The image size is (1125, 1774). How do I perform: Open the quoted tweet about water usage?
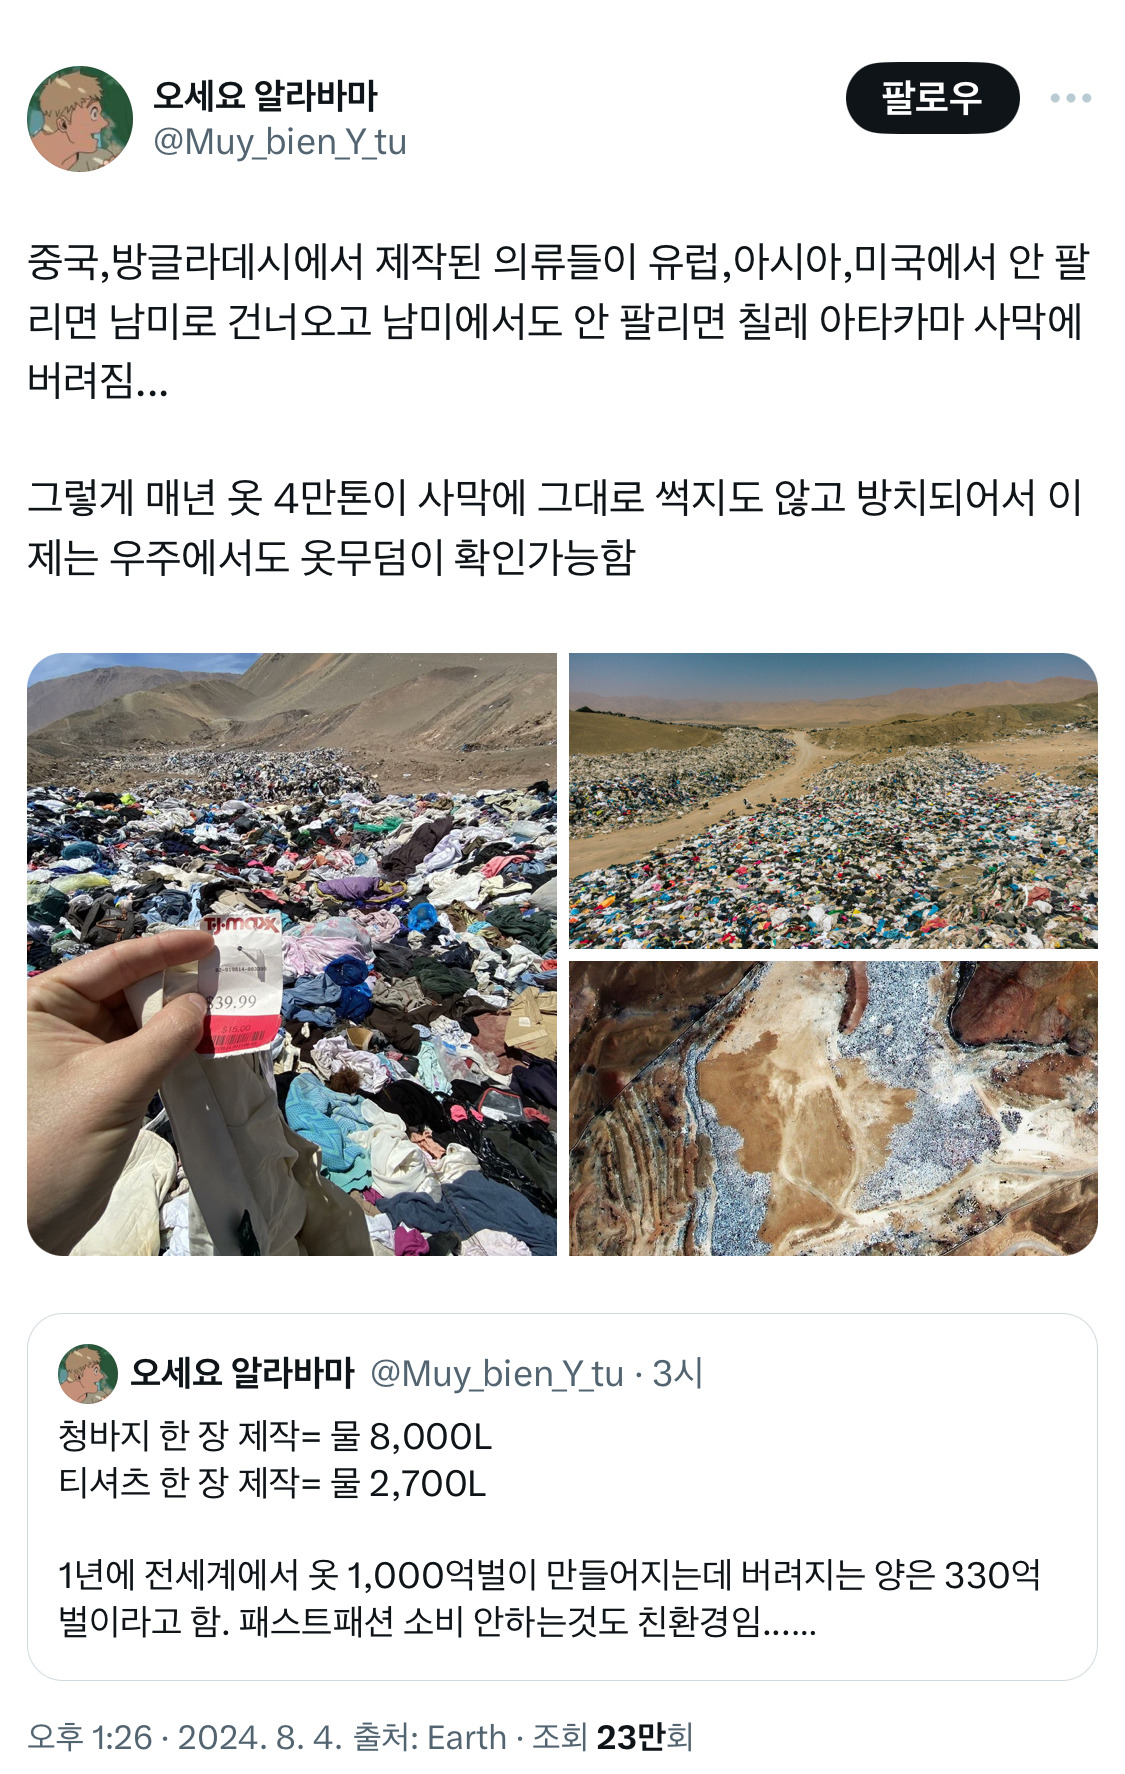(x=562, y=1496)
